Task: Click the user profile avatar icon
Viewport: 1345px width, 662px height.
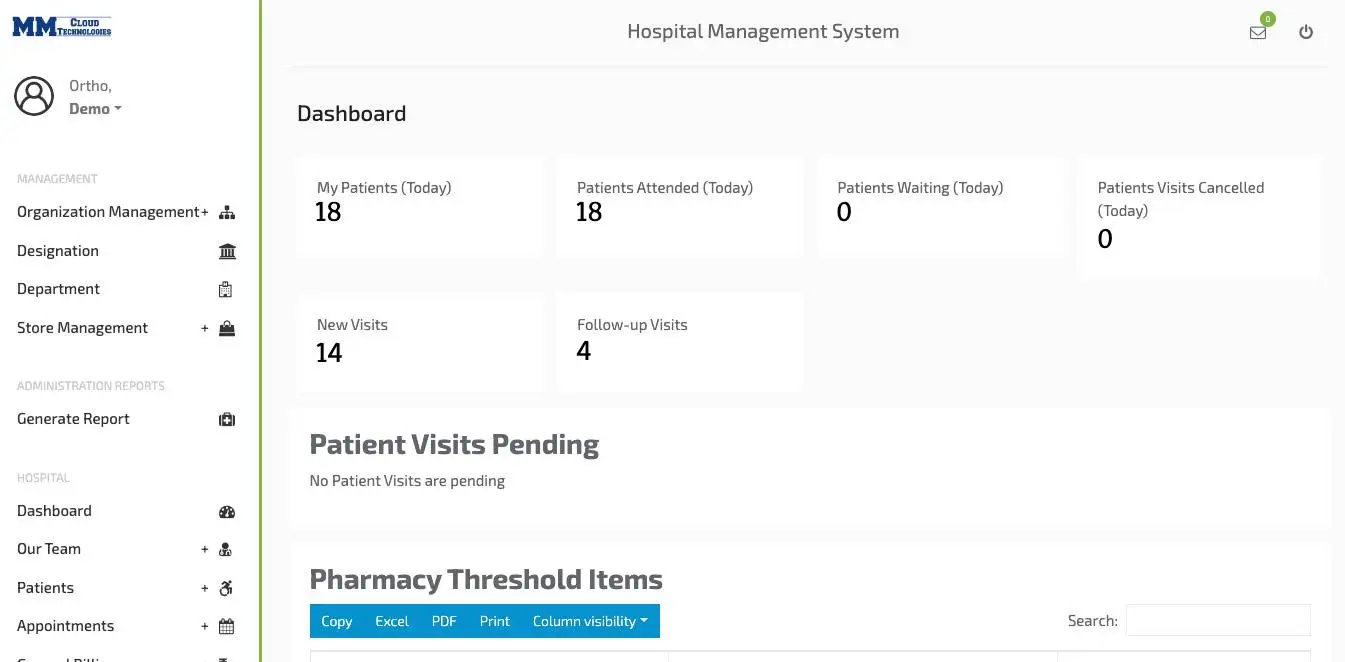Action: click(34, 96)
